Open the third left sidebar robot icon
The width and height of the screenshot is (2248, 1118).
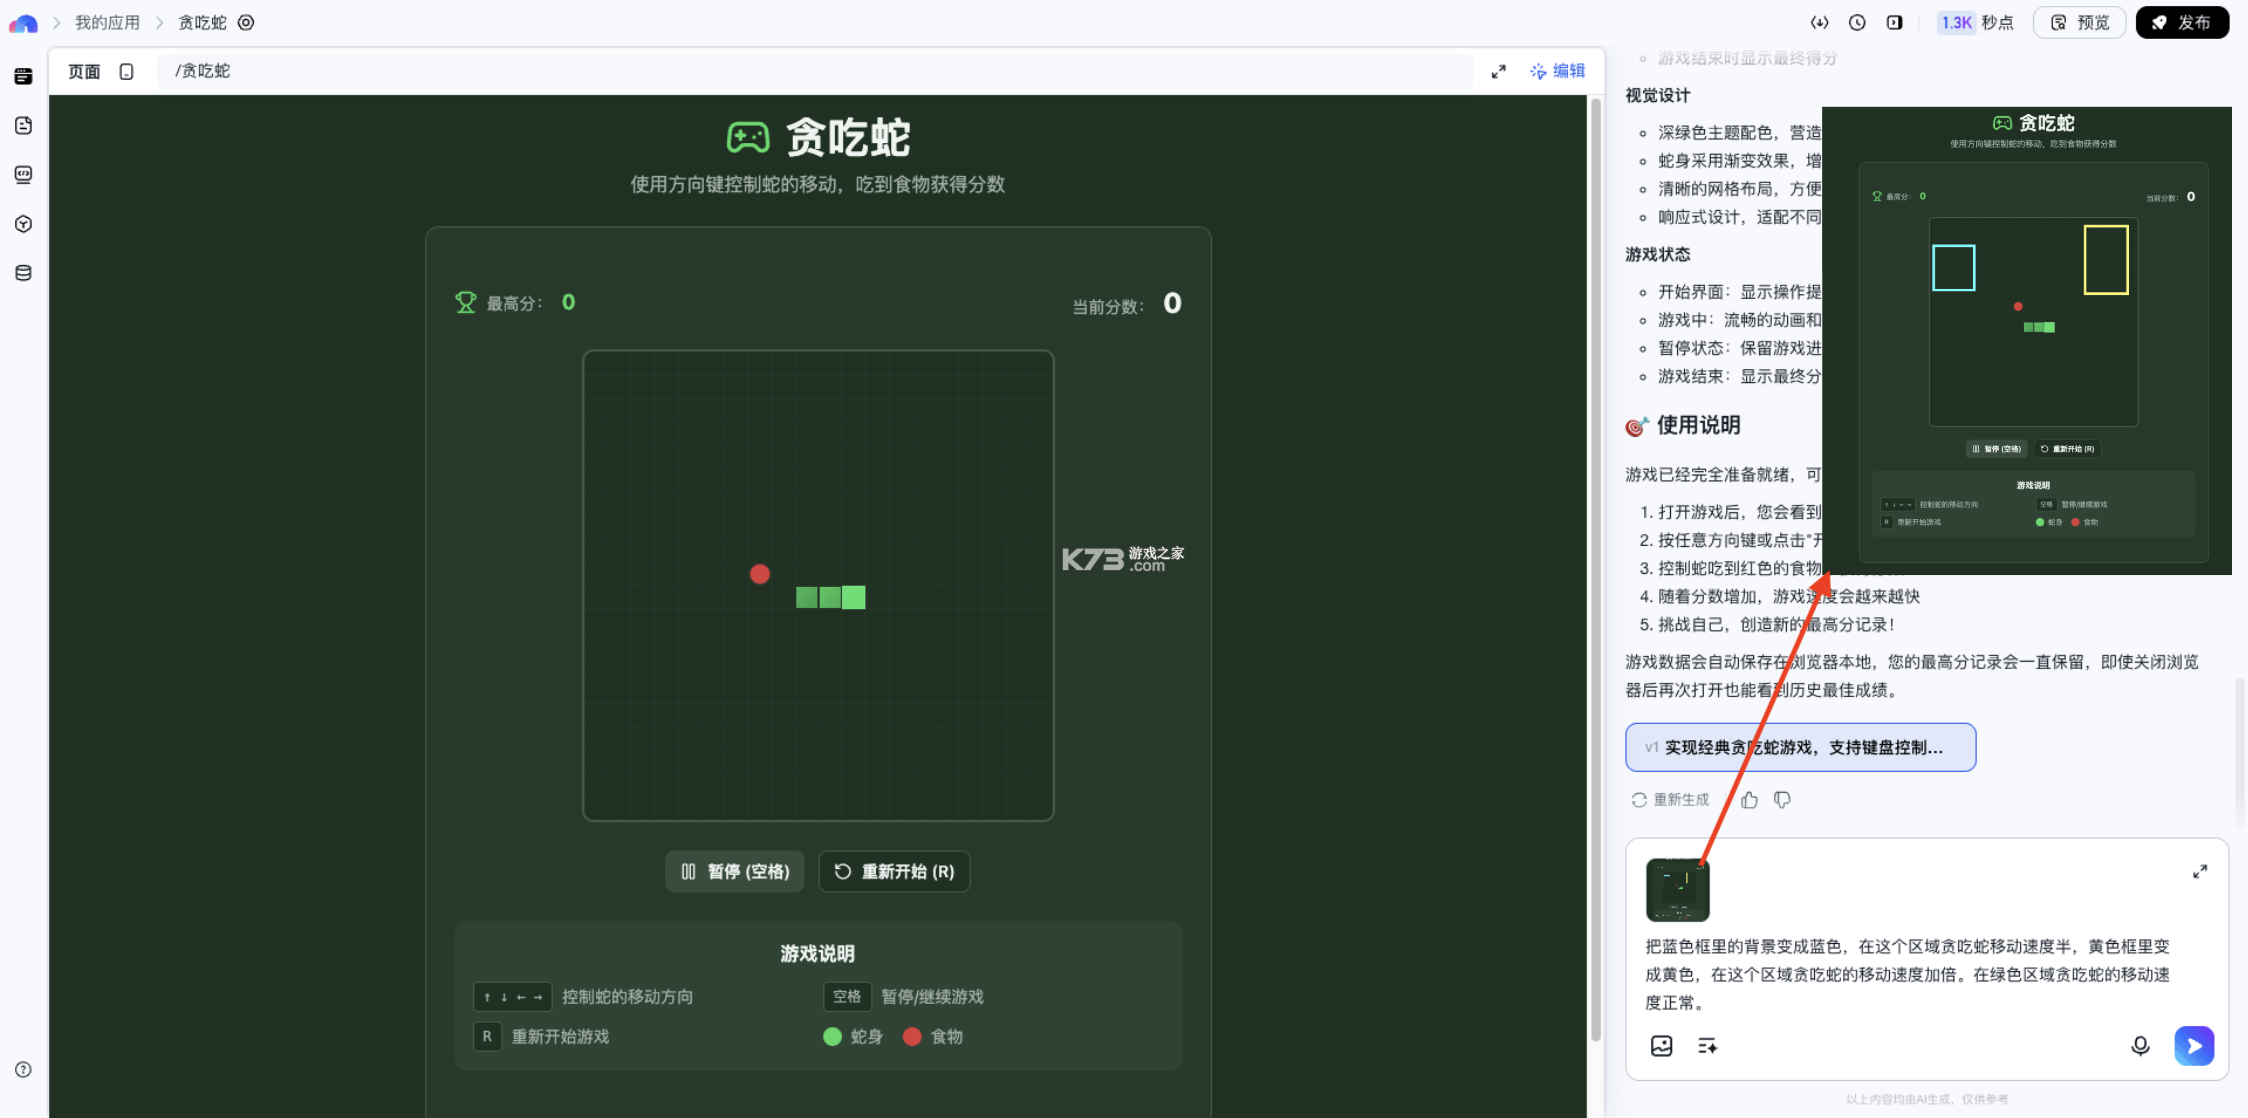[x=24, y=174]
